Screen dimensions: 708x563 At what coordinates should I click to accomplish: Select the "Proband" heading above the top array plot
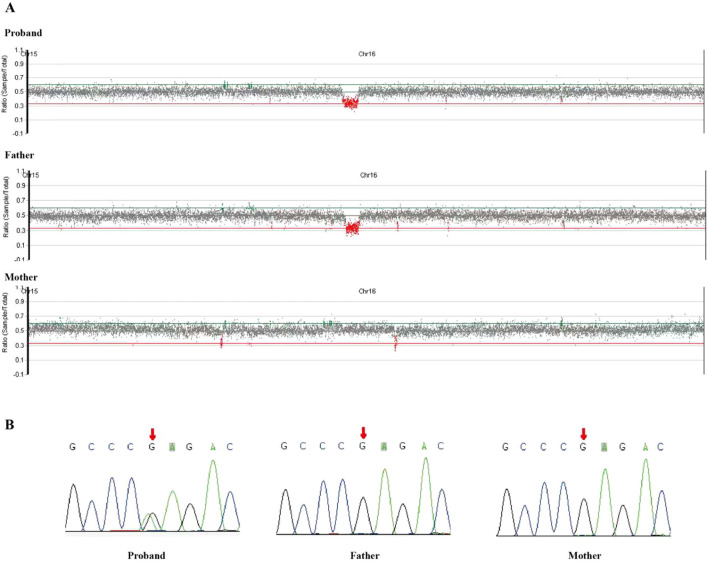[x=23, y=33]
